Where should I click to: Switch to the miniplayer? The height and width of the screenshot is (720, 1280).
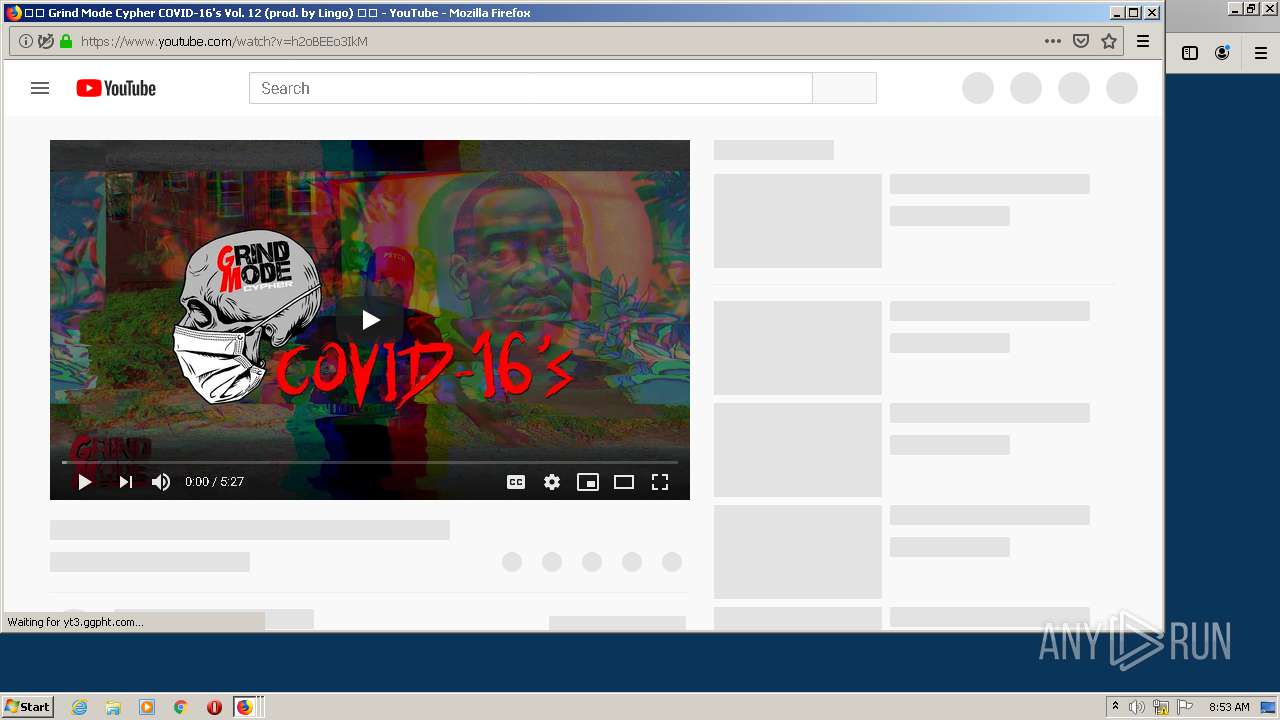pos(588,482)
